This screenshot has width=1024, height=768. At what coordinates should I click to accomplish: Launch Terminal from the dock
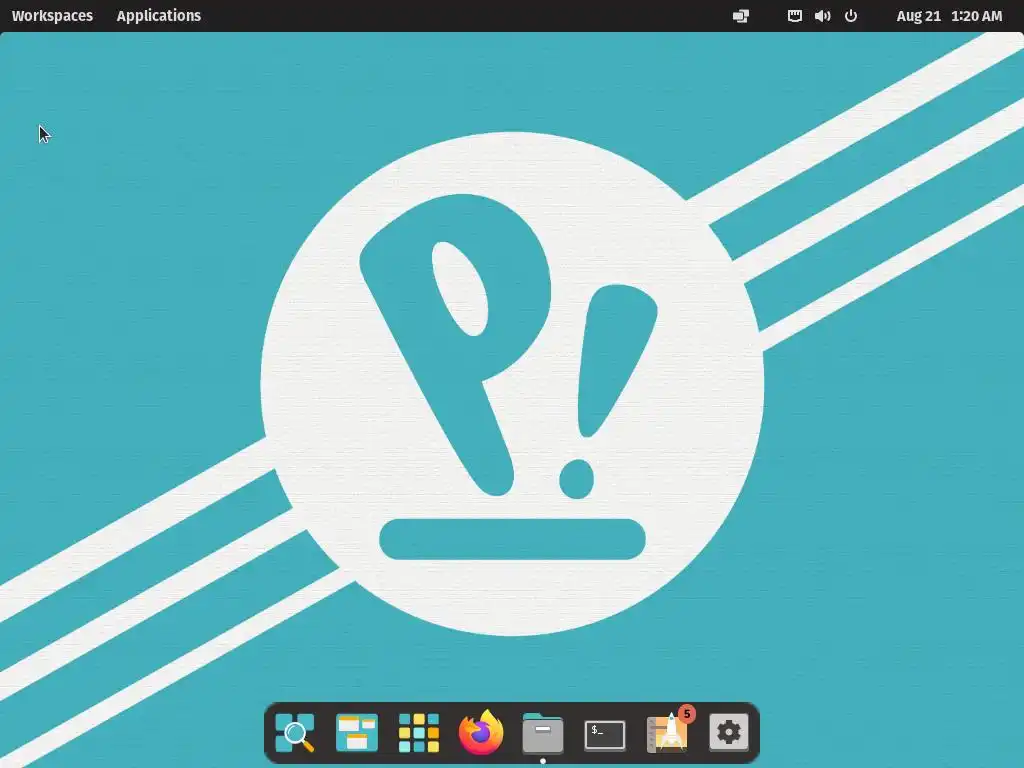[605, 735]
